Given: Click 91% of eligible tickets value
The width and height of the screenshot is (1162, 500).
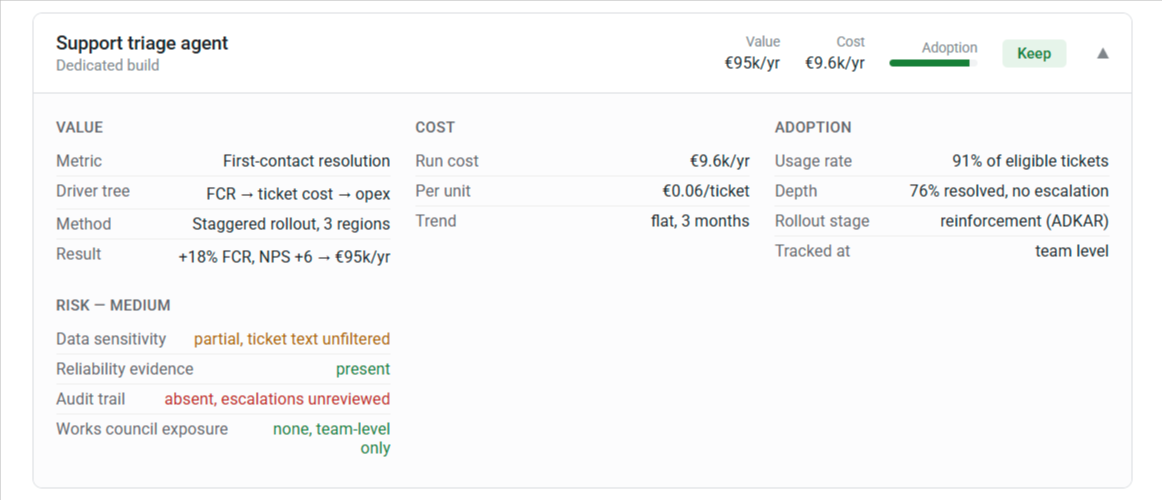Looking at the screenshot, I should click(x=1030, y=161).
